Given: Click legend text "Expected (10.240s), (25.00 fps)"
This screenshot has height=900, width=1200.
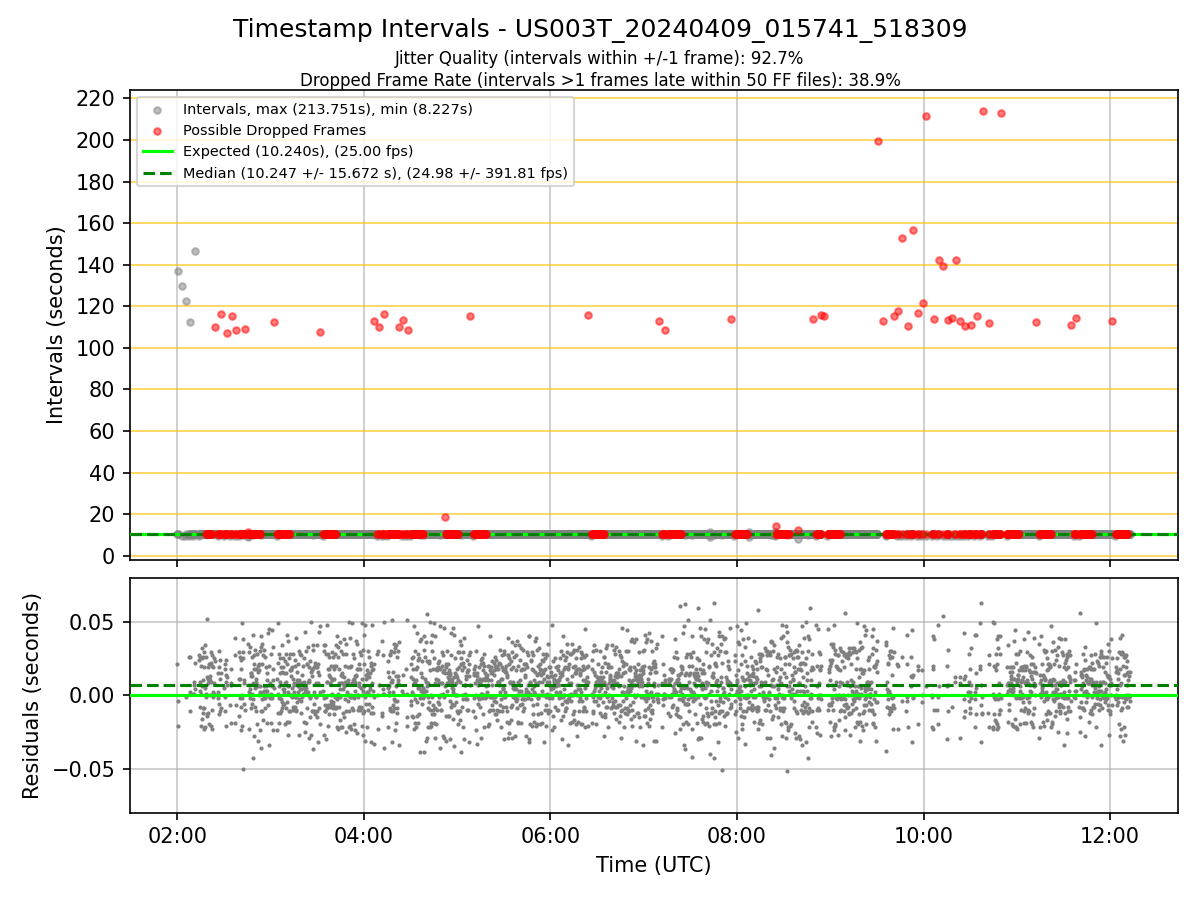Looking at the screenshot, I should click(x=298, y=151).
